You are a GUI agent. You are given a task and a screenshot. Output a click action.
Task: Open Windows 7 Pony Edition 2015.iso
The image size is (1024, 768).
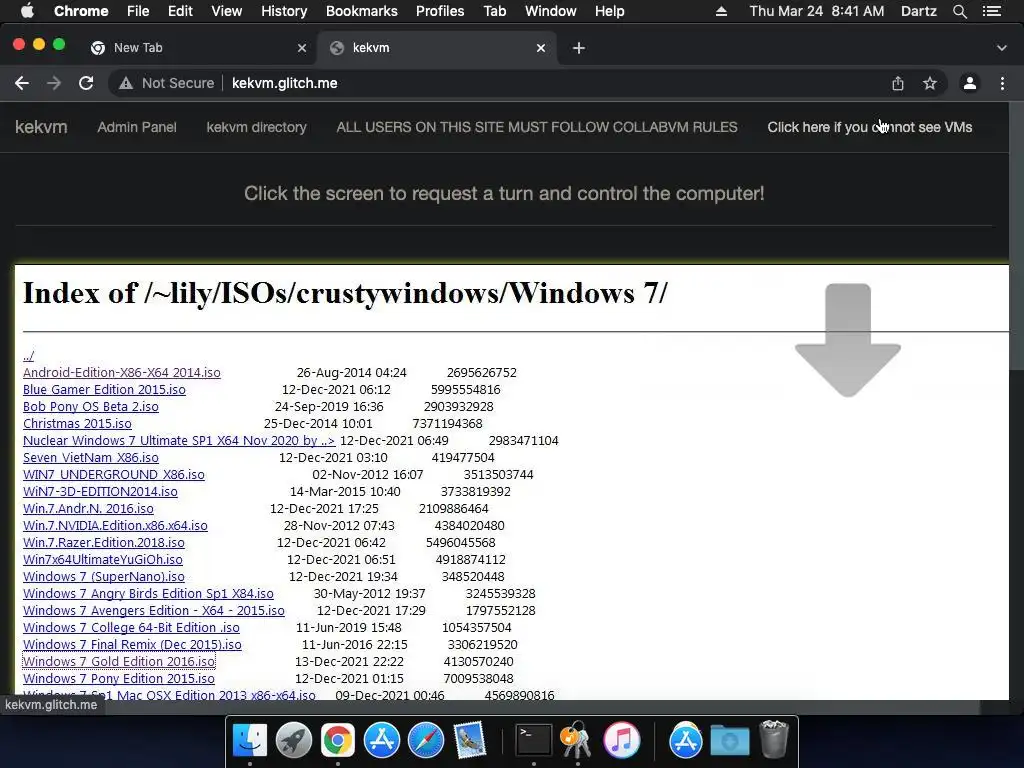click(119, 678)
